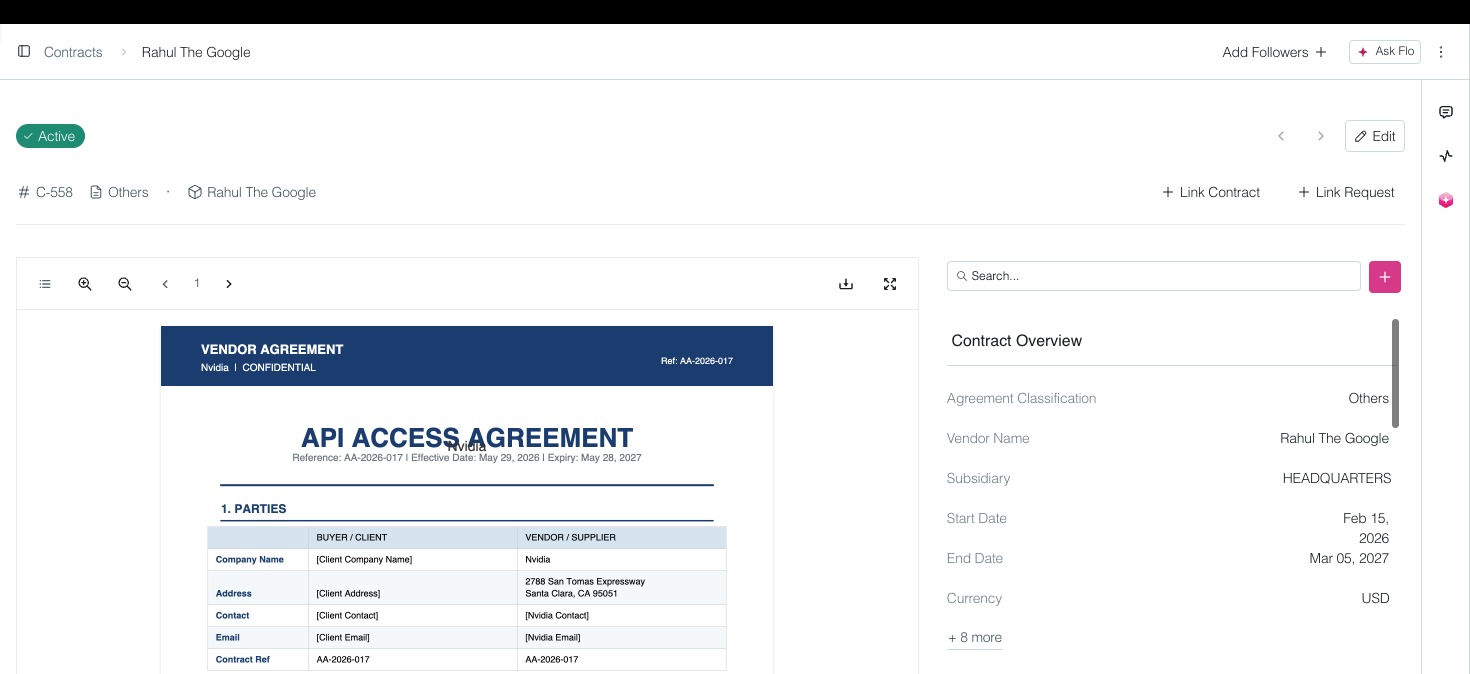Click Start Date value Feb 15, 2026
Image resolution: width=1470 pixels, height=674 pixels.
(1366, 528)
